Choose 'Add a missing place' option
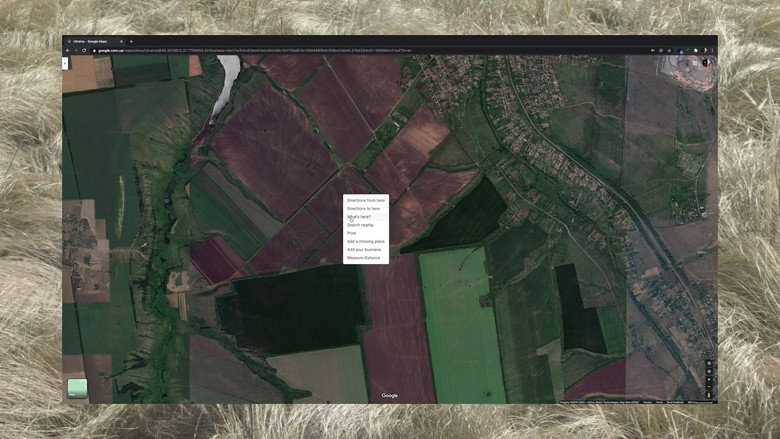The height and width of the screenshot is (439, 780). pos(366,242)
